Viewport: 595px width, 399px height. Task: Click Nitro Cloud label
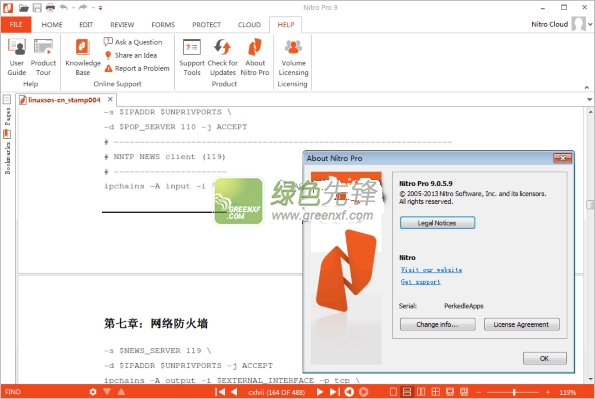pyautogui.click(x=549, y=24)
